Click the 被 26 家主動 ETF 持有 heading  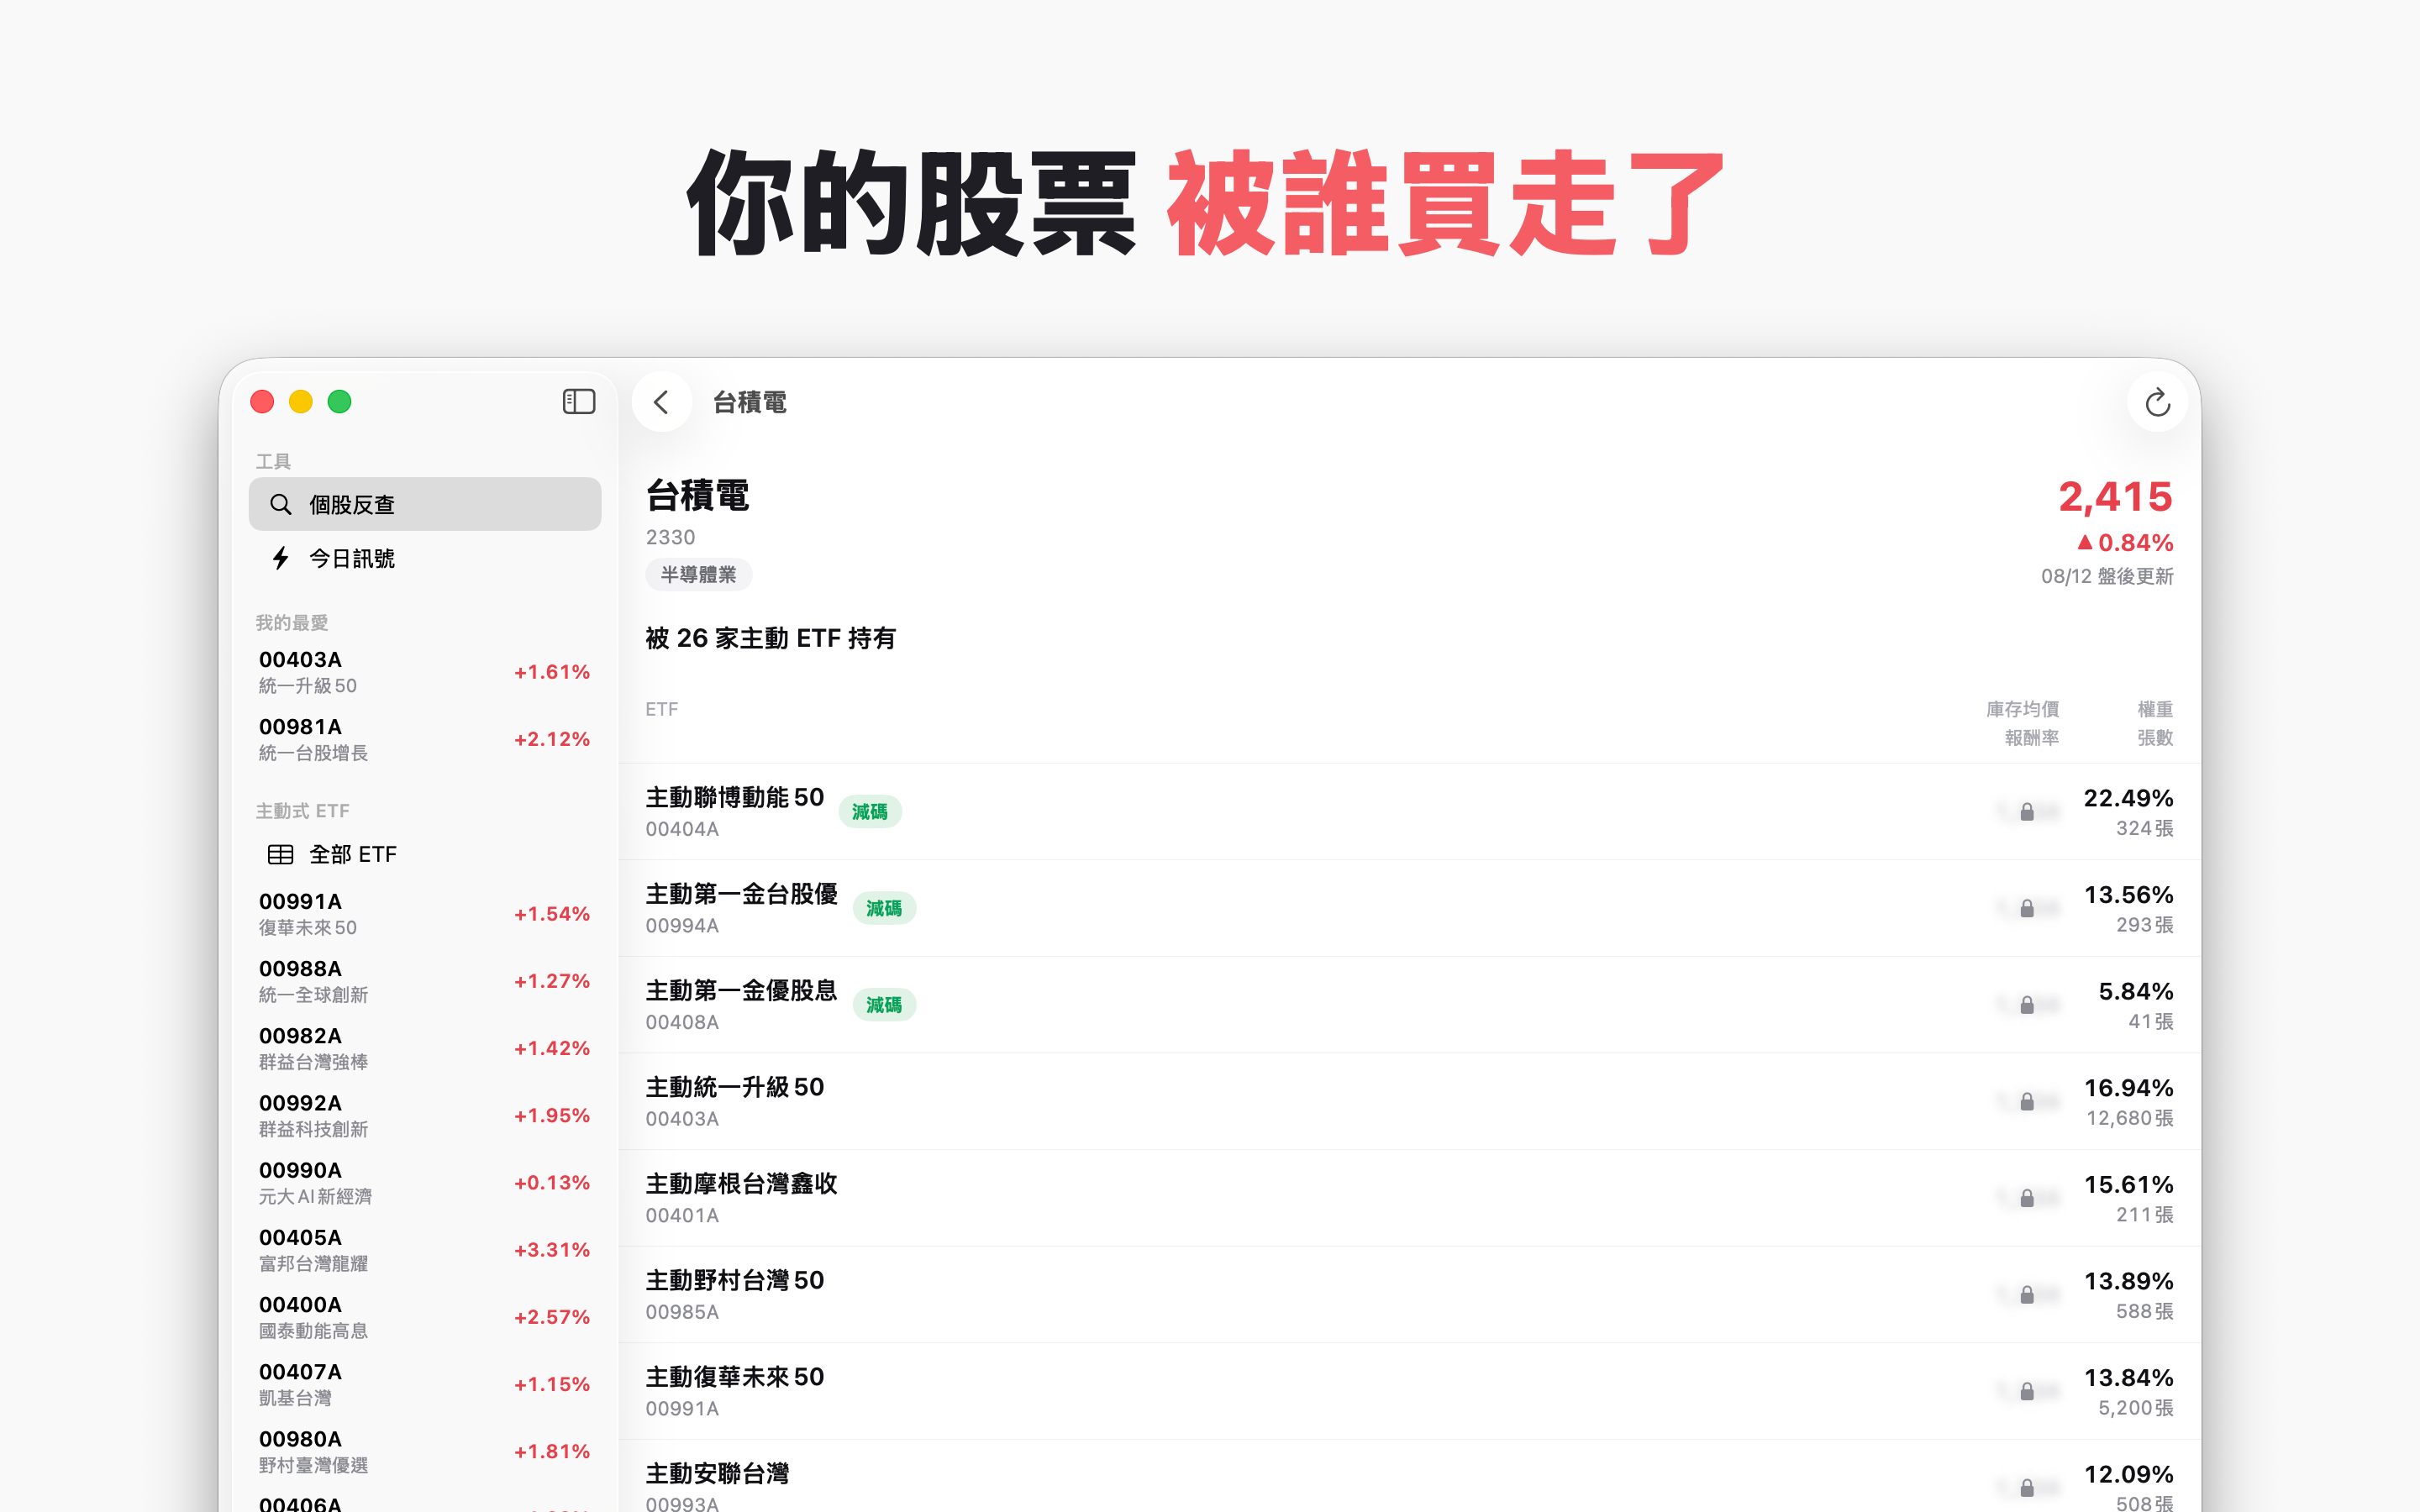(x=771, y=638)
